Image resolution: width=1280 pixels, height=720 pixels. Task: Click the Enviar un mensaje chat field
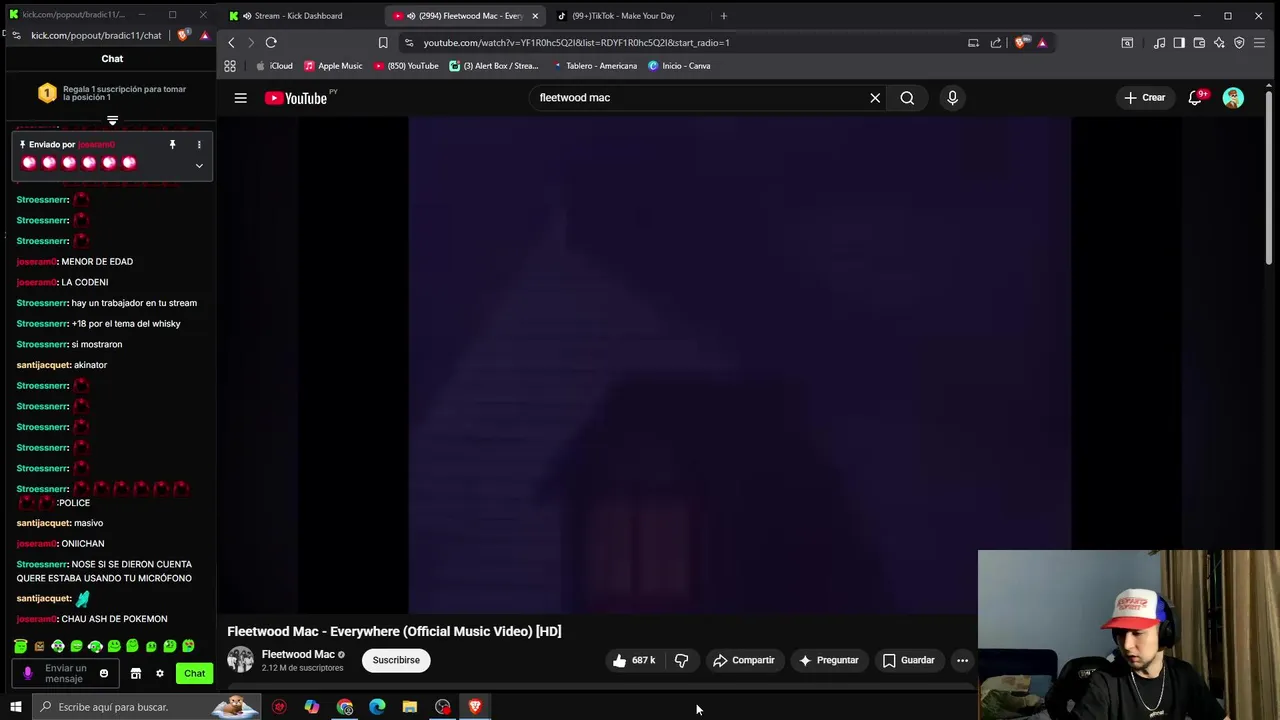click(66, 673)
